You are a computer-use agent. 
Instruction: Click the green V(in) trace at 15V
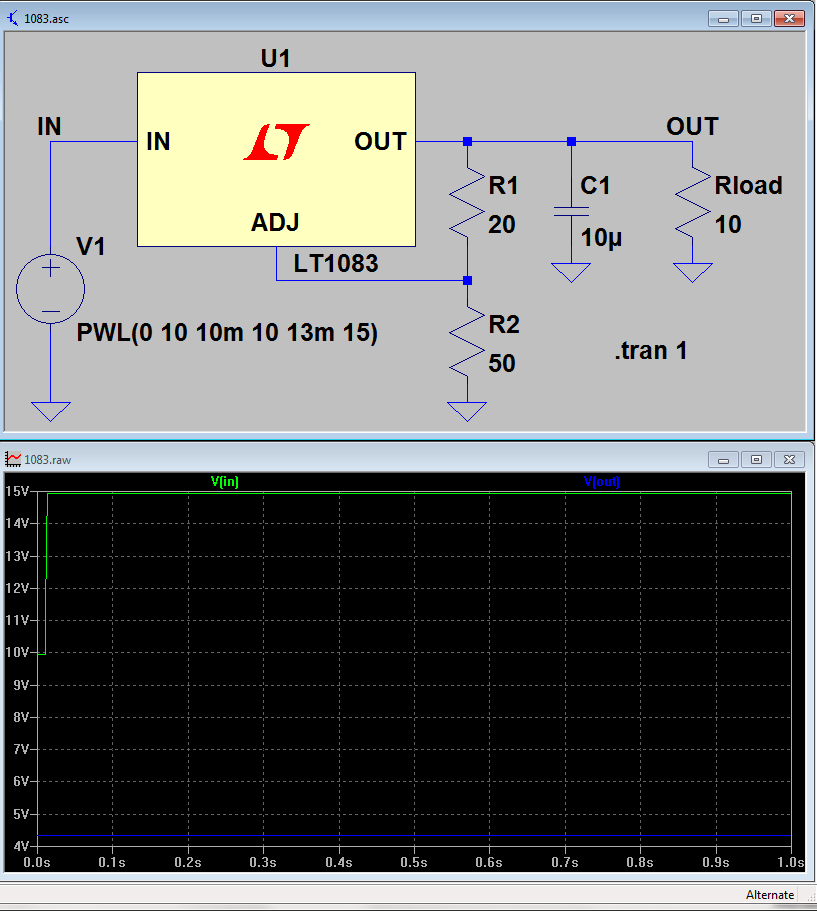tap(418, 493)
